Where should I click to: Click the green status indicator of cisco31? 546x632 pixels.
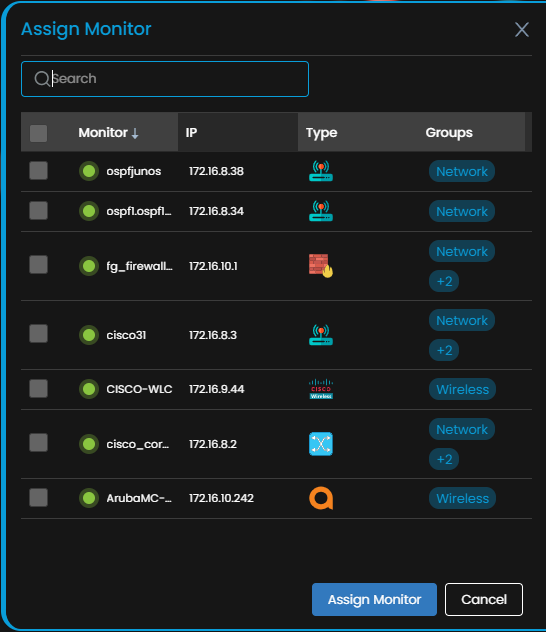(x=89, y=335)
